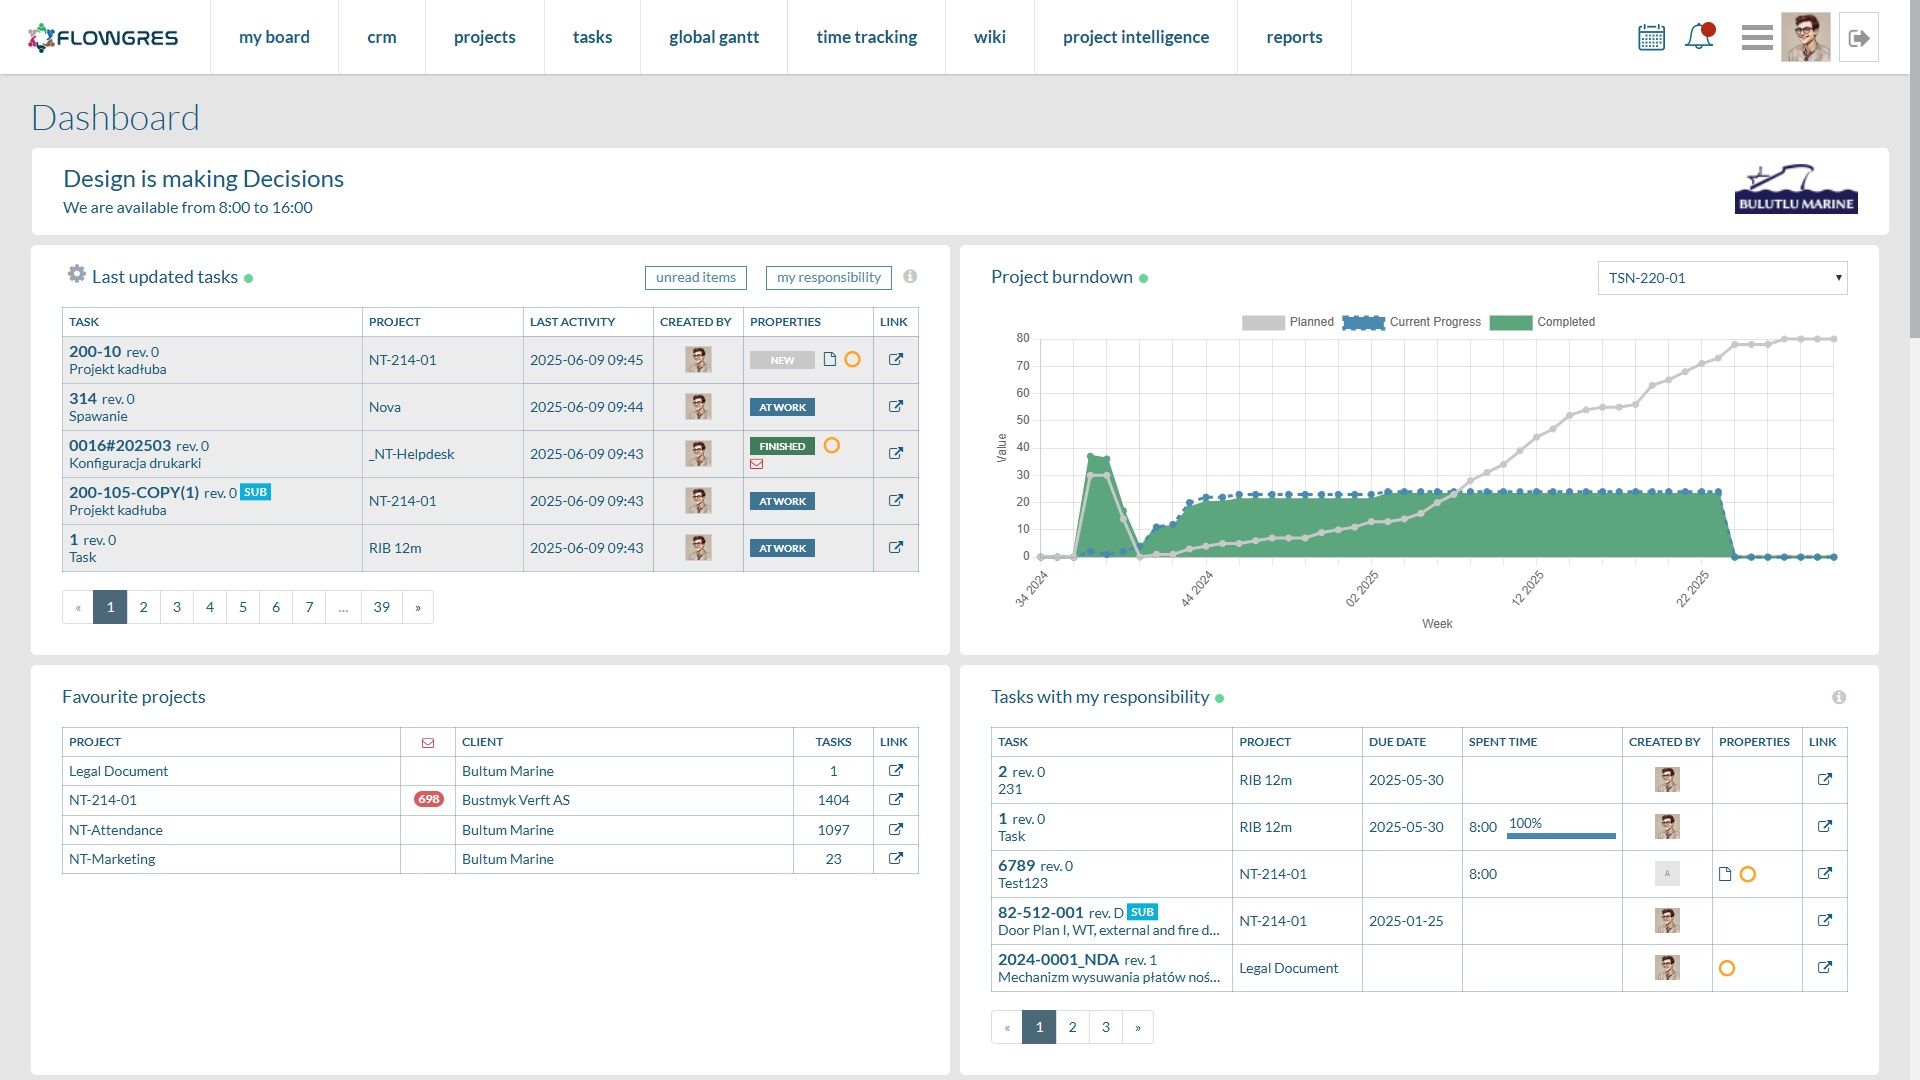
Task: Open the 82-512-001 task link
Action: coord(1825,920)
